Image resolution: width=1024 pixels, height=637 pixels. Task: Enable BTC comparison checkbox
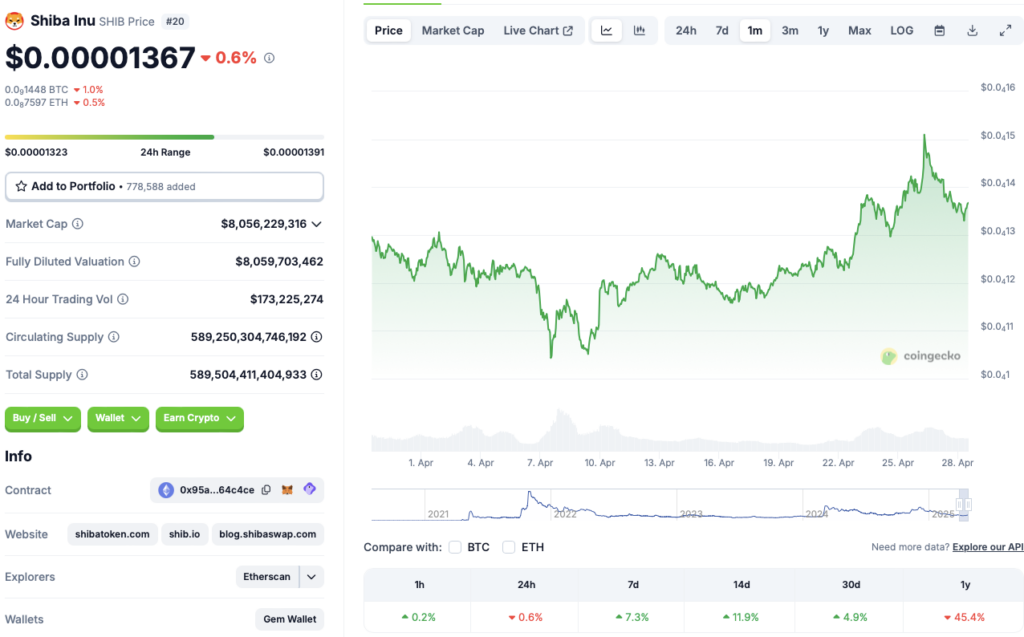(x=455, y=547)
